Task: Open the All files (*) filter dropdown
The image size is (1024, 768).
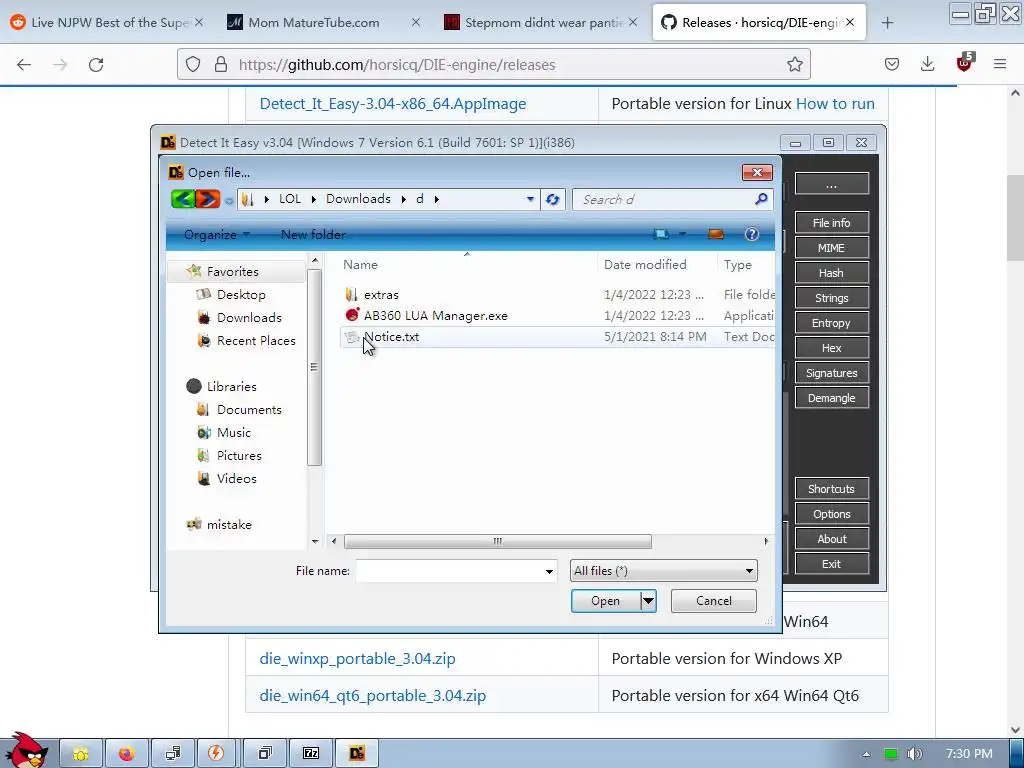Action: pos(664,571)
